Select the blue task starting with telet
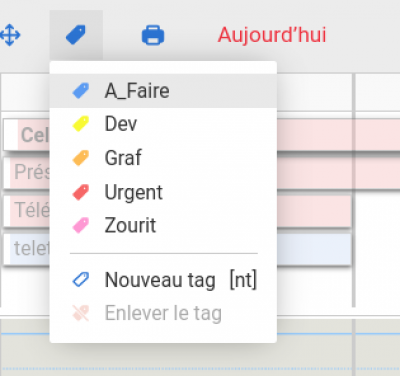The height and width of the screenshot is (376, 400). pyautogui.click(x=27, y=249)
